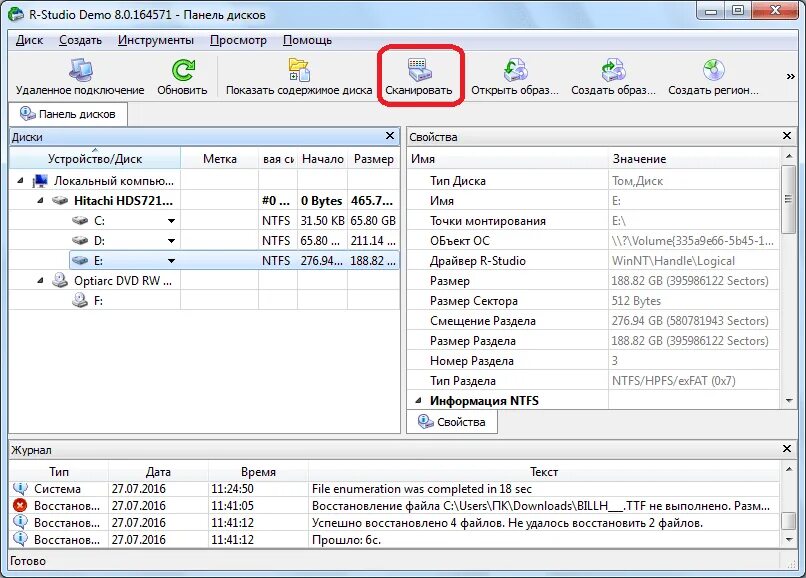Click the Тип column header in Журнал
This screenshot has width=806, height=578.
click(x=59, y=471)
